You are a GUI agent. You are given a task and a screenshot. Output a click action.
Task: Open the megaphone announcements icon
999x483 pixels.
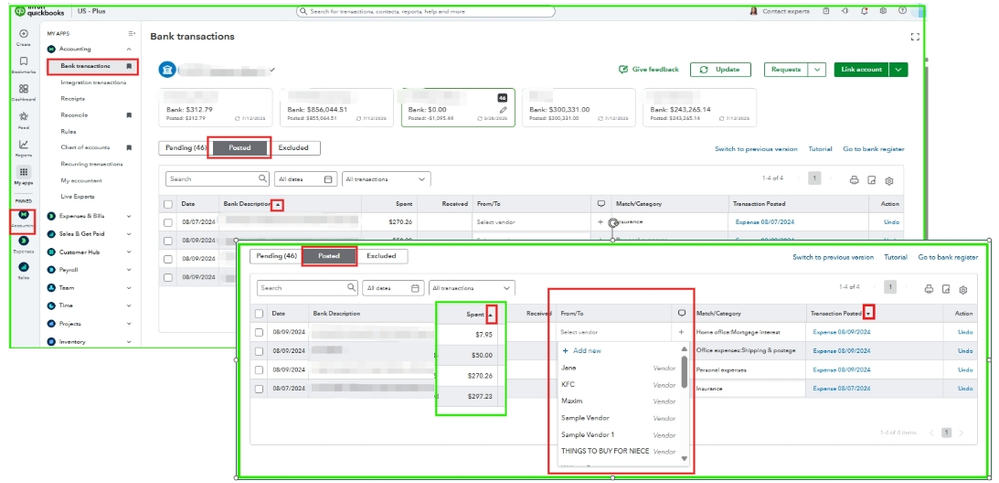point(845,11)
